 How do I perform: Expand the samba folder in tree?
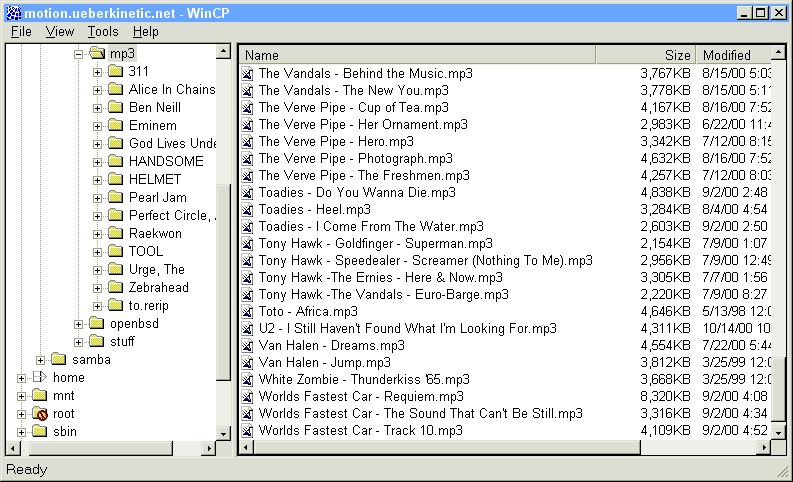(40, 360)
